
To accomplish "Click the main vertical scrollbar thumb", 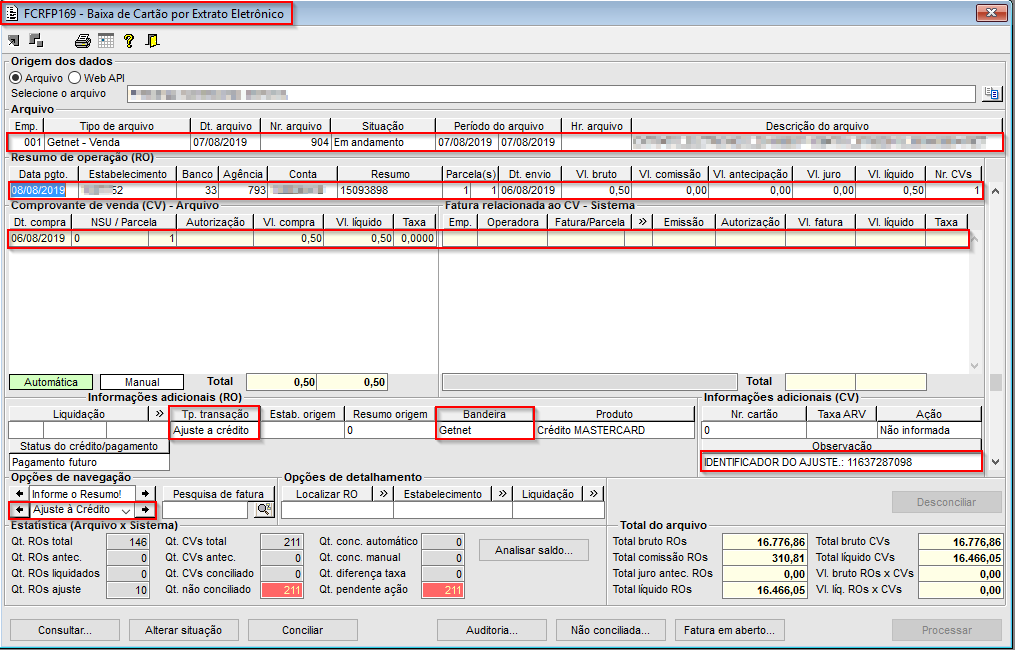I will pyautogui.click(x=995, y=382).
